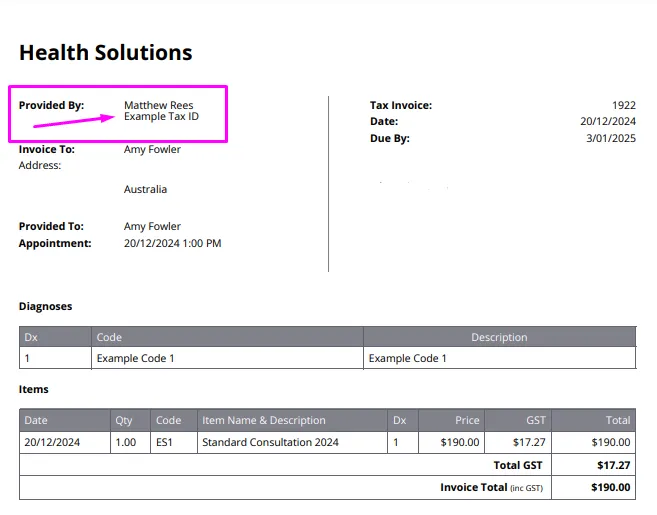The width and height of the screenshot is (657, 515).
Task: Click the Provided By label
Action: click(52, 105)
